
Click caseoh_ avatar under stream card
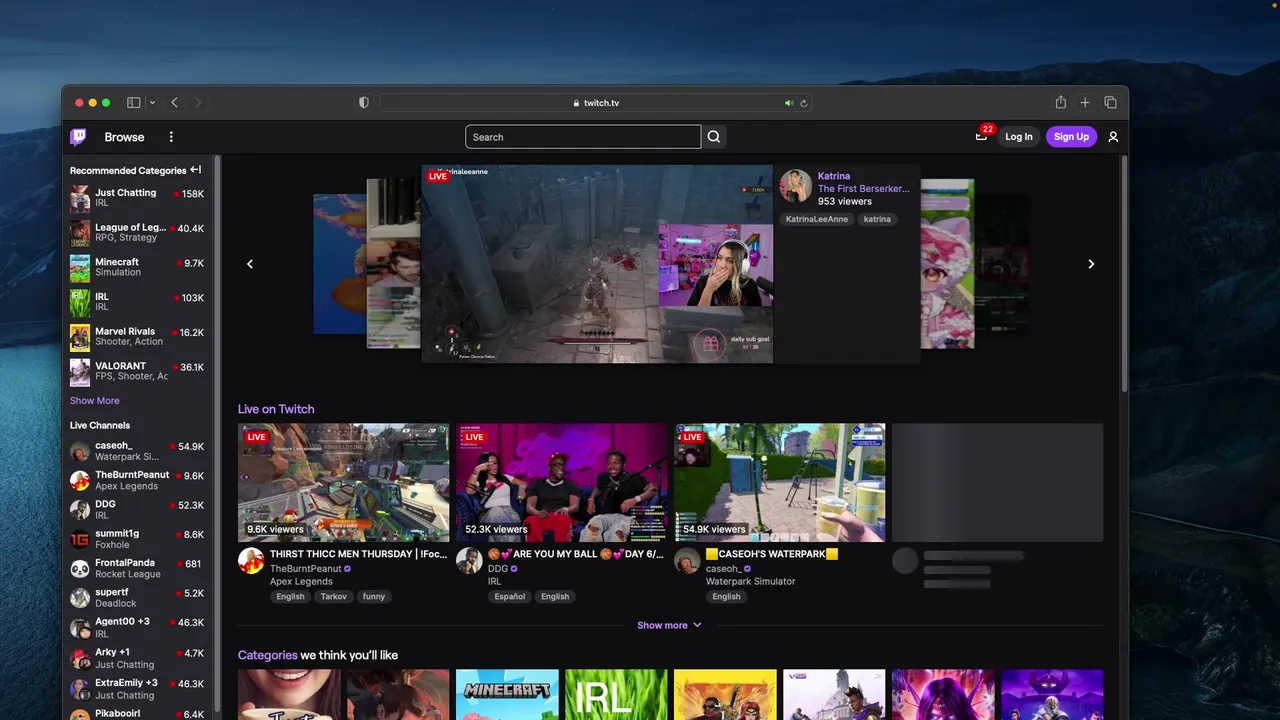tap(687, 561)
